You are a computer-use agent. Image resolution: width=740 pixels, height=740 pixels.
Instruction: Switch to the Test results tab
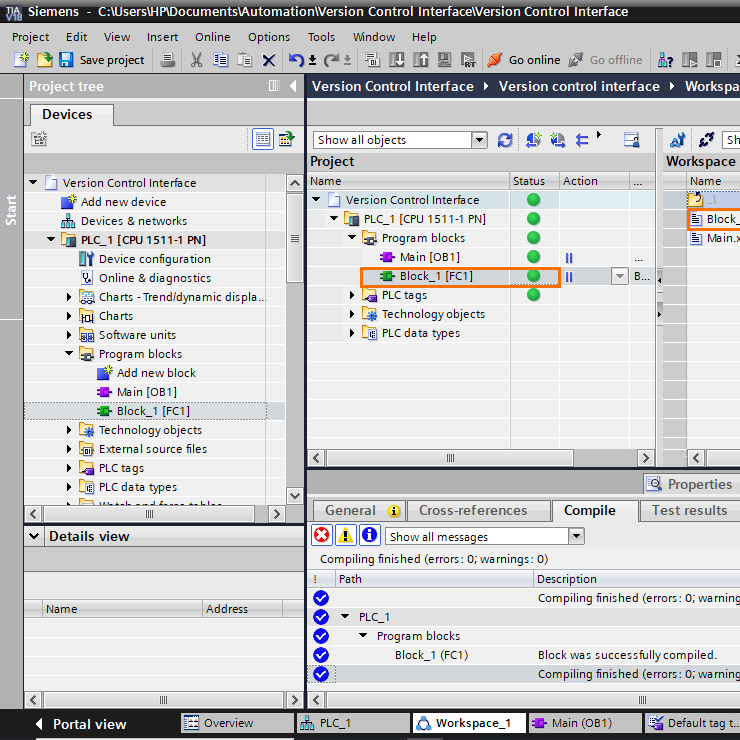click(689, 511)
